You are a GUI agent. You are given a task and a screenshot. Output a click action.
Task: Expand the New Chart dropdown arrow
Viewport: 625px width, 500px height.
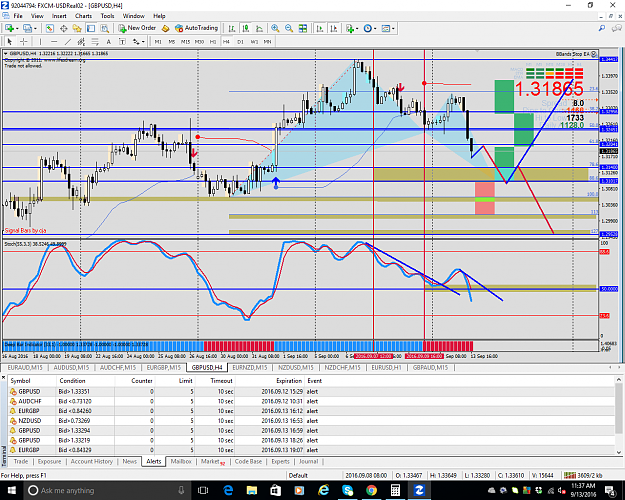pyautogui.click(x=17, y=28)
